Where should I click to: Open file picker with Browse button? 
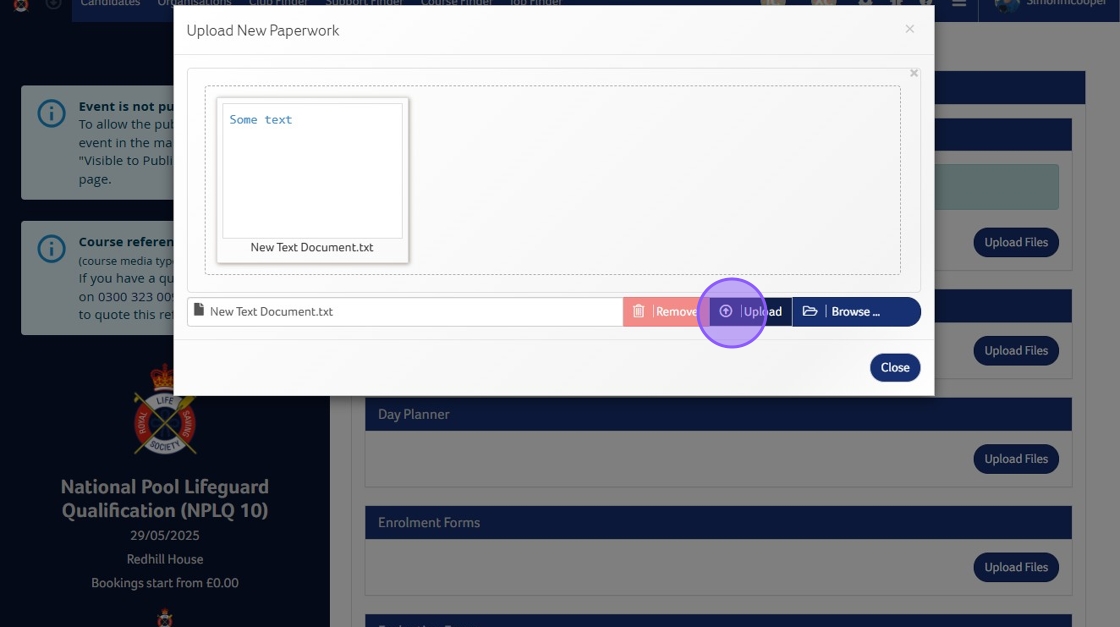[x=856, y=311]
